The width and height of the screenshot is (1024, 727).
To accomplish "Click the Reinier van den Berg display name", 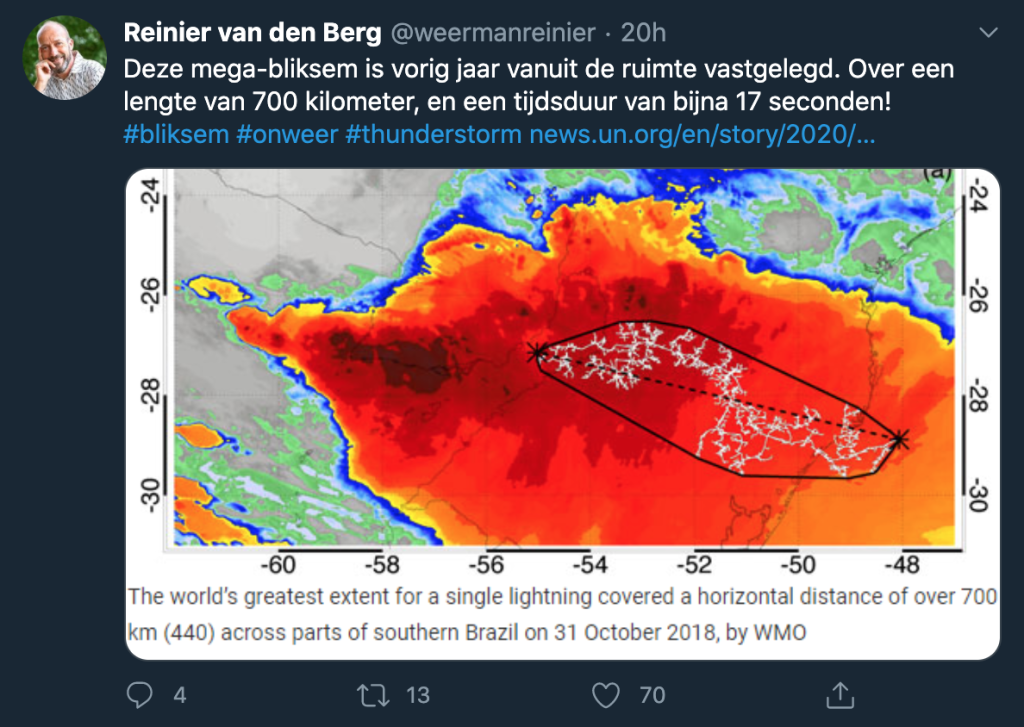I will click(x=252, y=33).
